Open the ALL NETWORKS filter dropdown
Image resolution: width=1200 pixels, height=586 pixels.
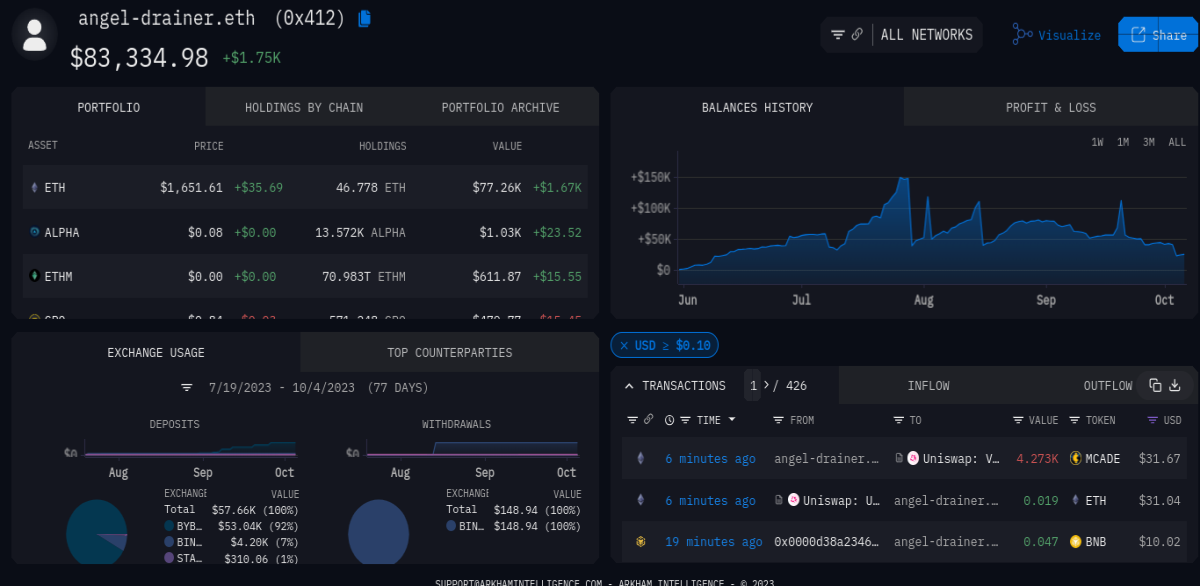coord(901,35)
